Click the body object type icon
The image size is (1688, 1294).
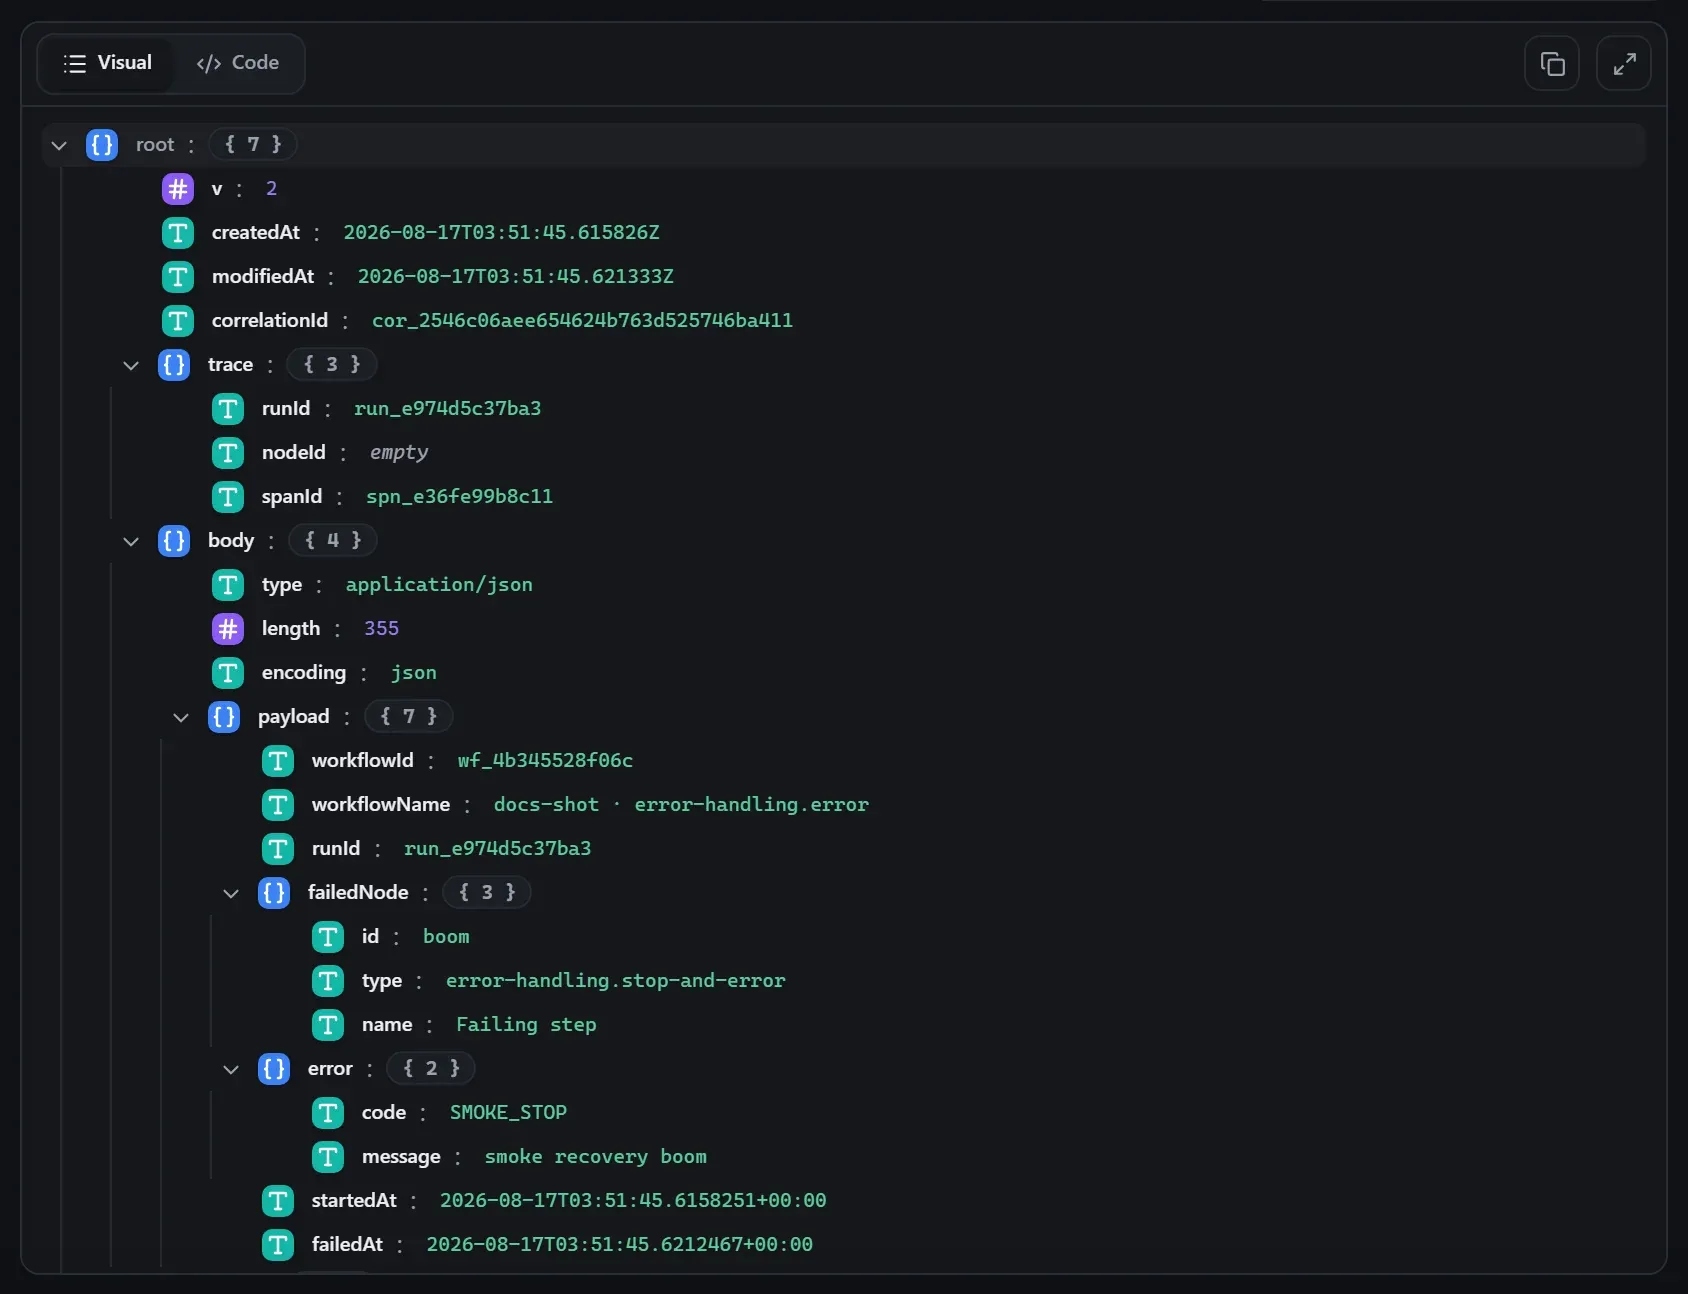click(x=174, y=541)
